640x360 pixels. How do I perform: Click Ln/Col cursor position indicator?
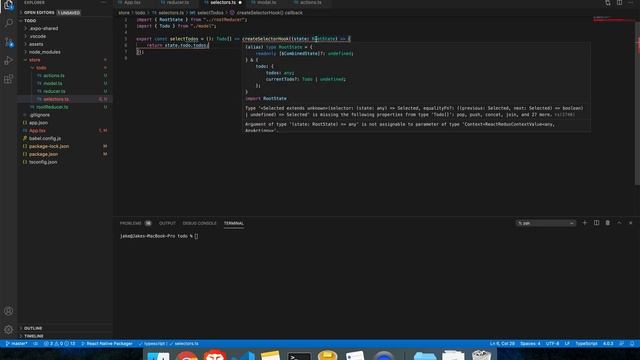502,344
